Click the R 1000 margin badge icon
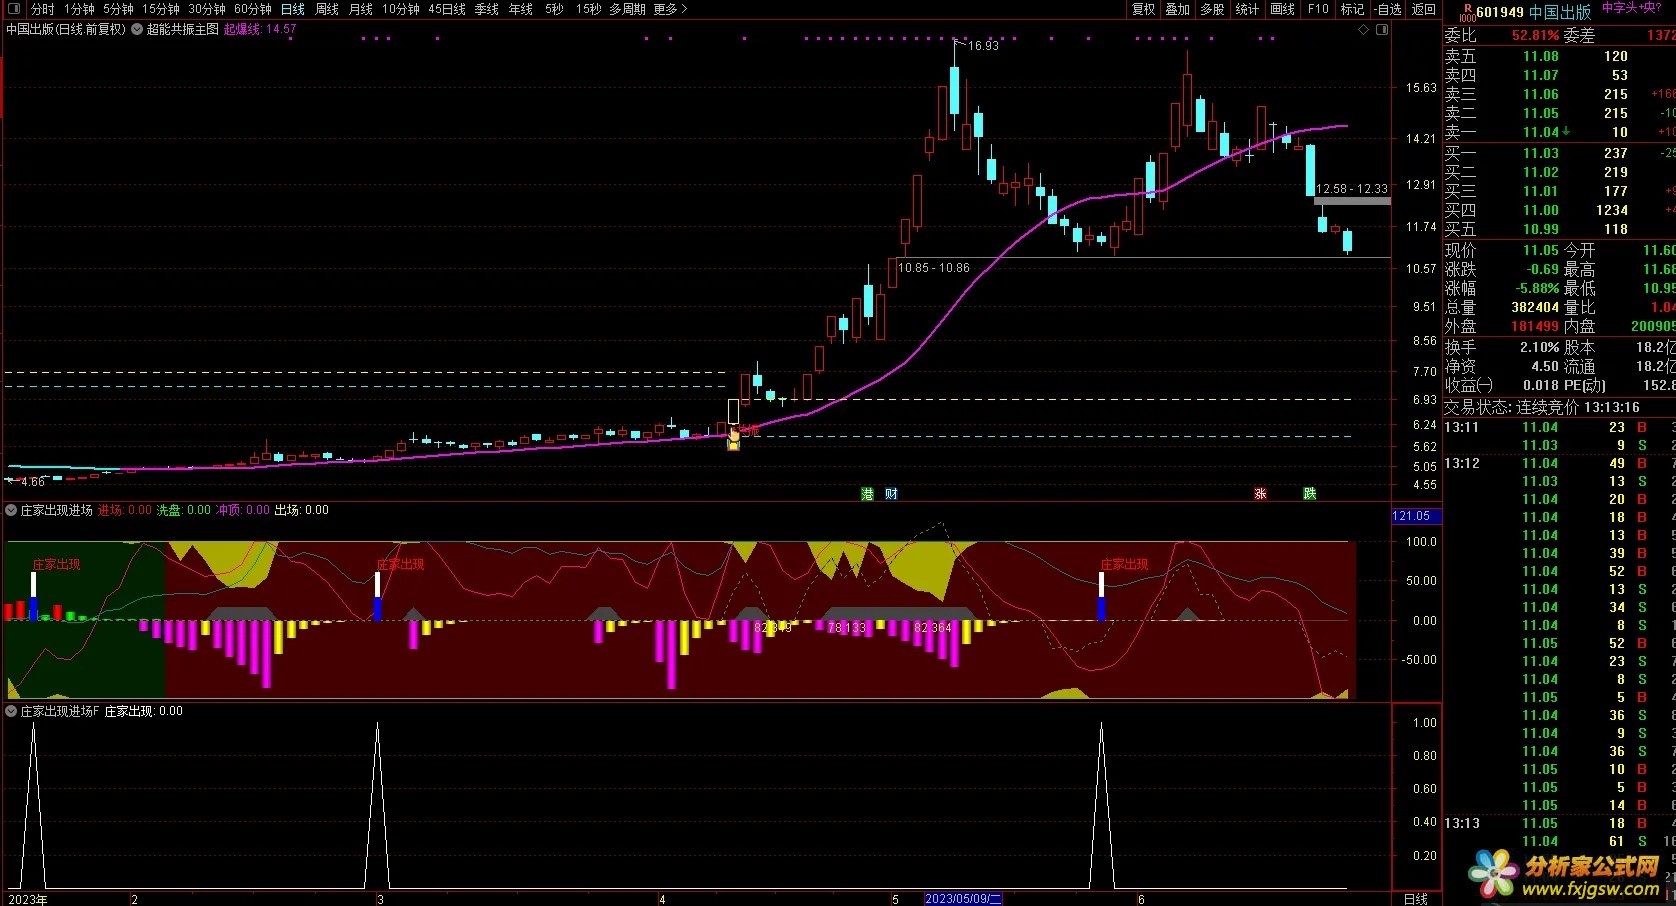The image size is (1676, 906). coord(1467,12)
